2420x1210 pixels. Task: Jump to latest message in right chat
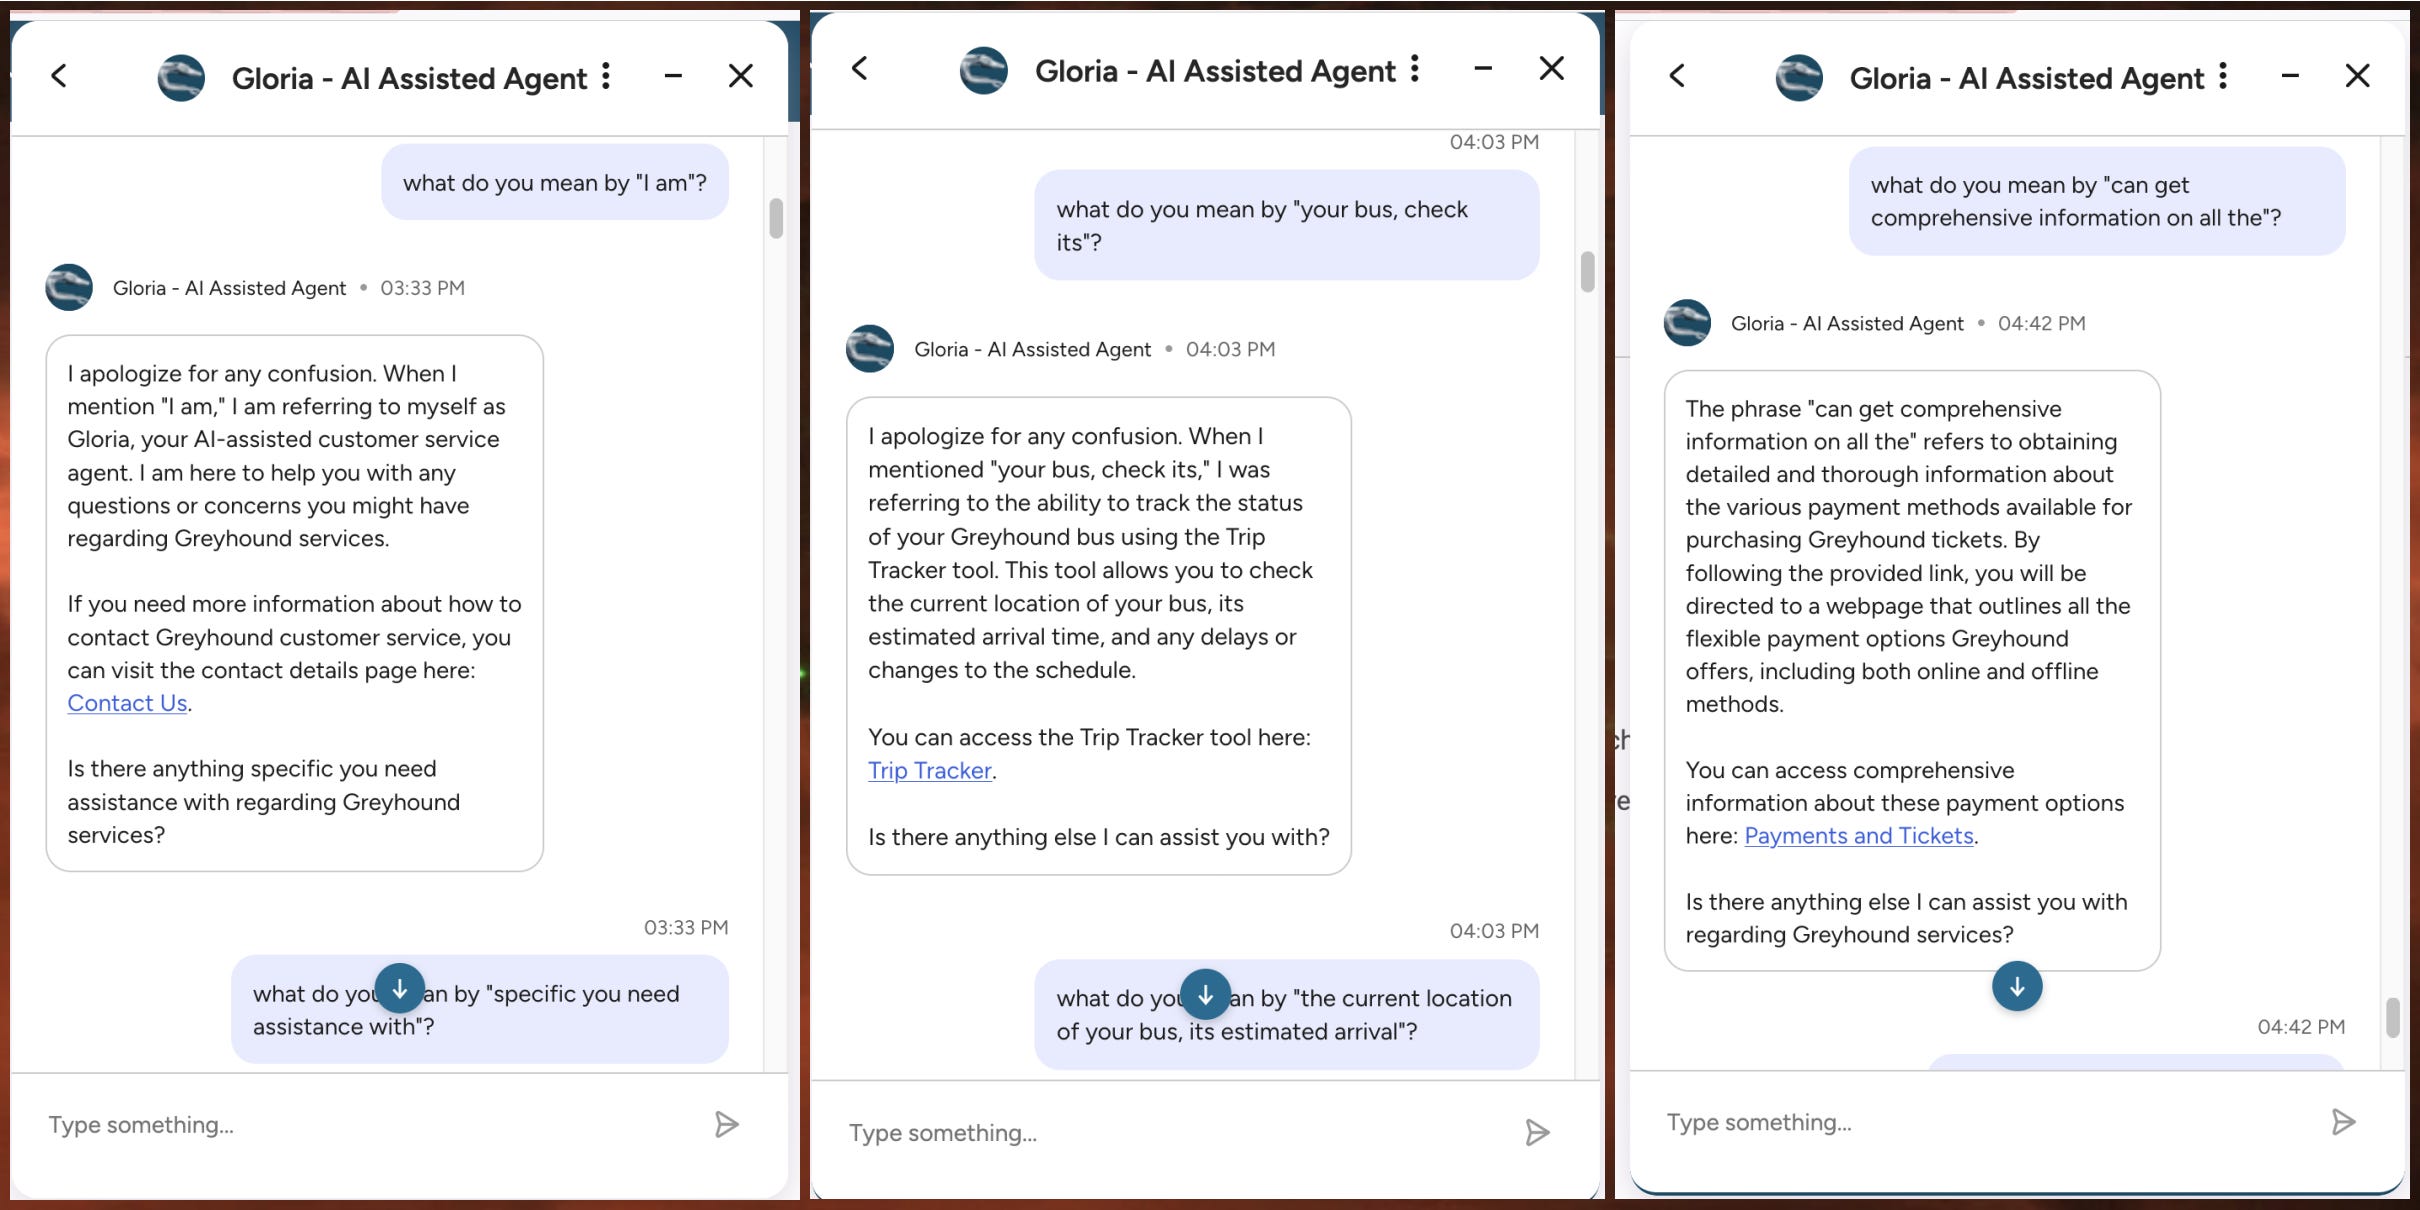(2017, 986)
